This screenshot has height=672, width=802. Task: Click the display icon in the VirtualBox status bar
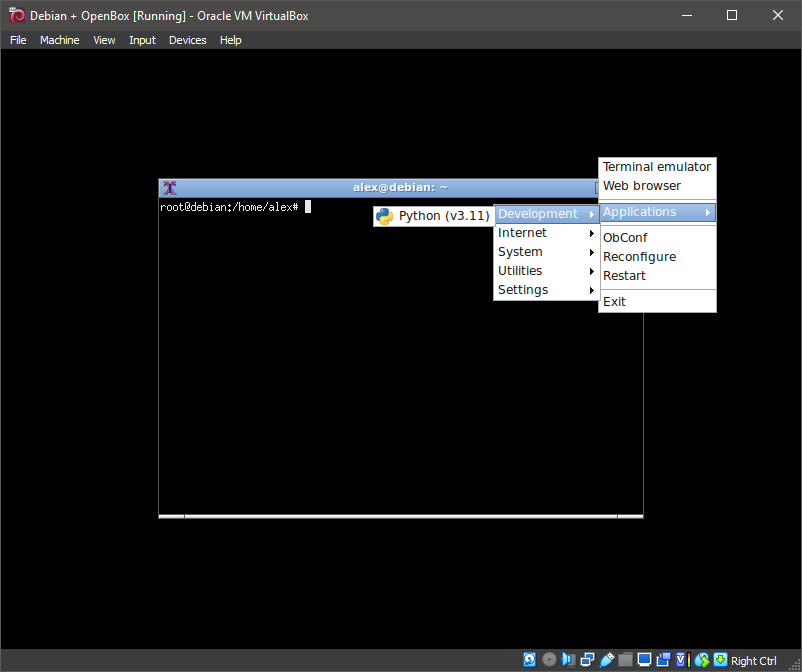pyautogui.click(x=644, y=659)
